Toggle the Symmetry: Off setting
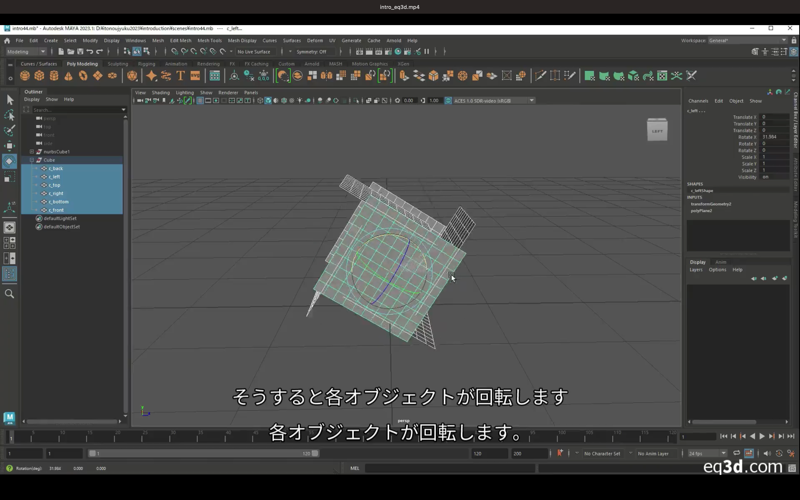This screenshot has height=500, width=800. 312,51
